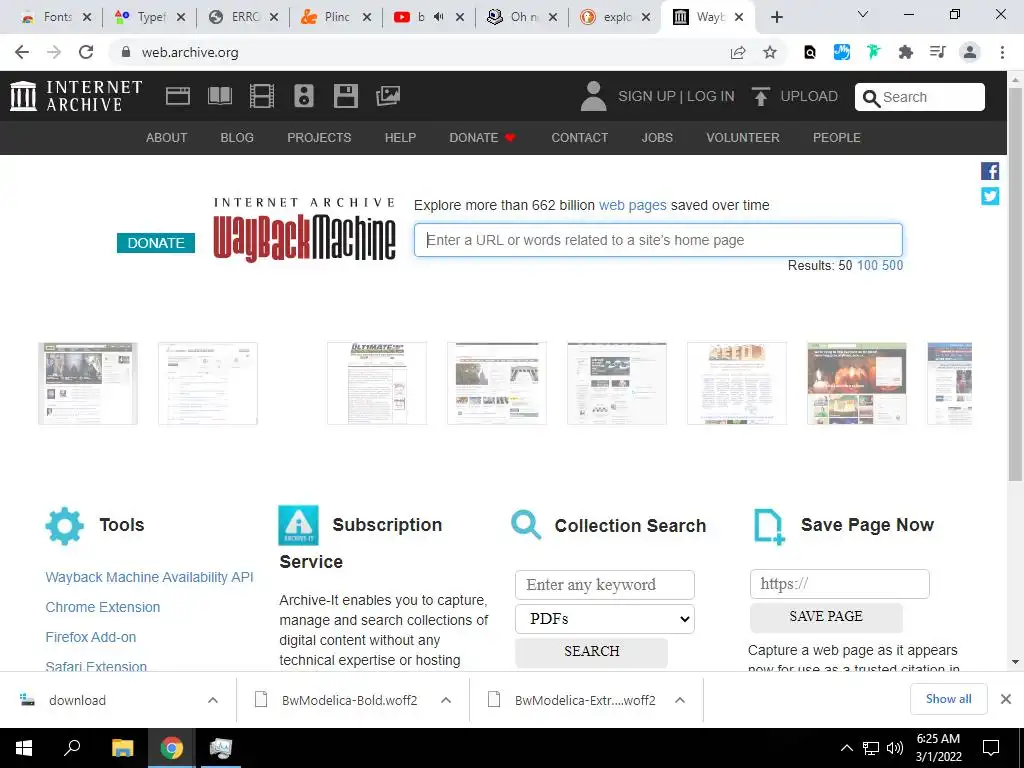Click the Archive-It subscription icon
This screenshot has width=1024, height=768.
click(298, 525)
